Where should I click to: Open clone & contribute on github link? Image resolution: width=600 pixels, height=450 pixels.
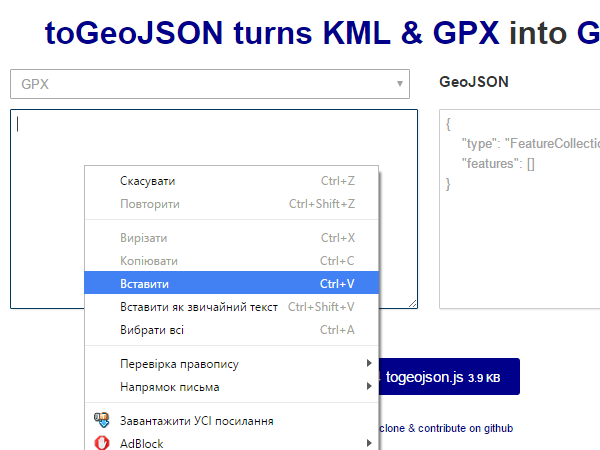[x=446, y=428]
